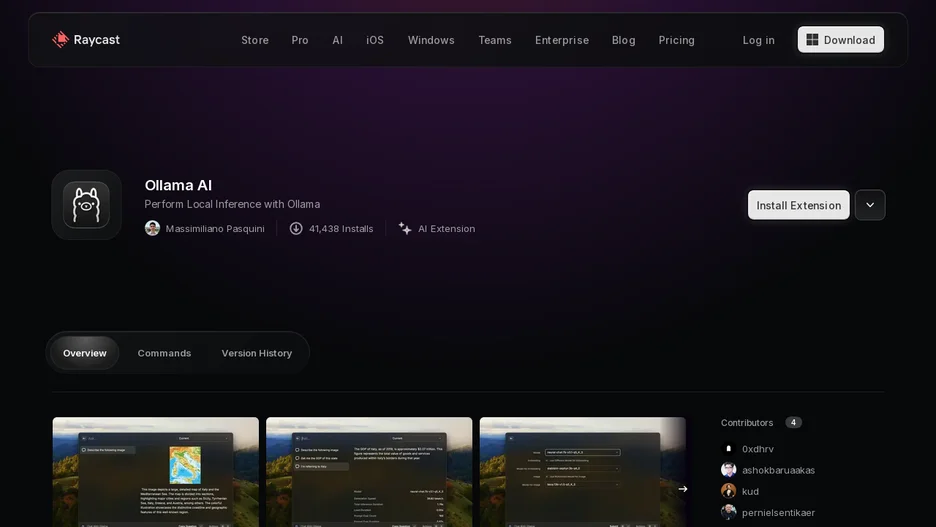The width and height of the screenshot is (936, 527).
Task: Open the Store nav link
Action: point(255,40)
